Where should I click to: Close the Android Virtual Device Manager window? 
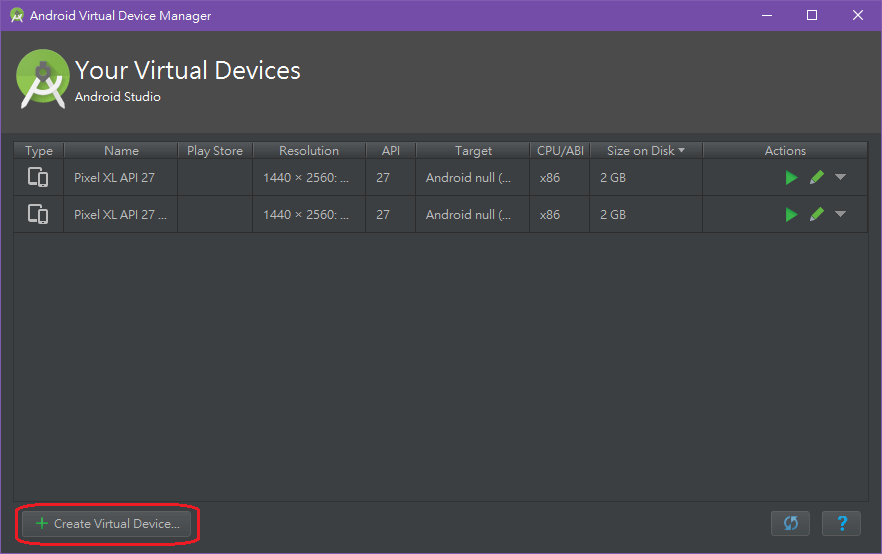point(857,15)
